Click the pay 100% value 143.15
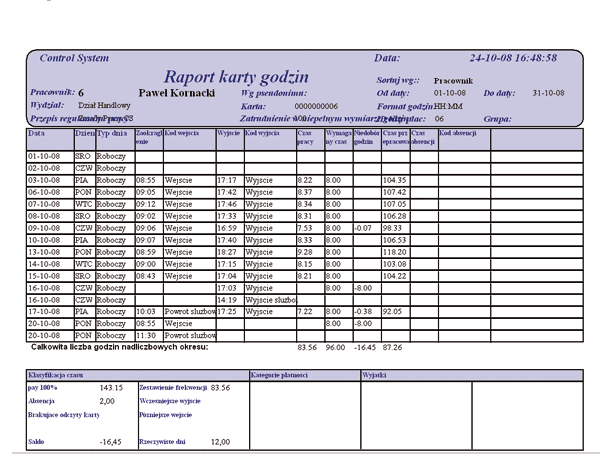The height and width of the screenshot is (454, 600). (x=111, y=388)
